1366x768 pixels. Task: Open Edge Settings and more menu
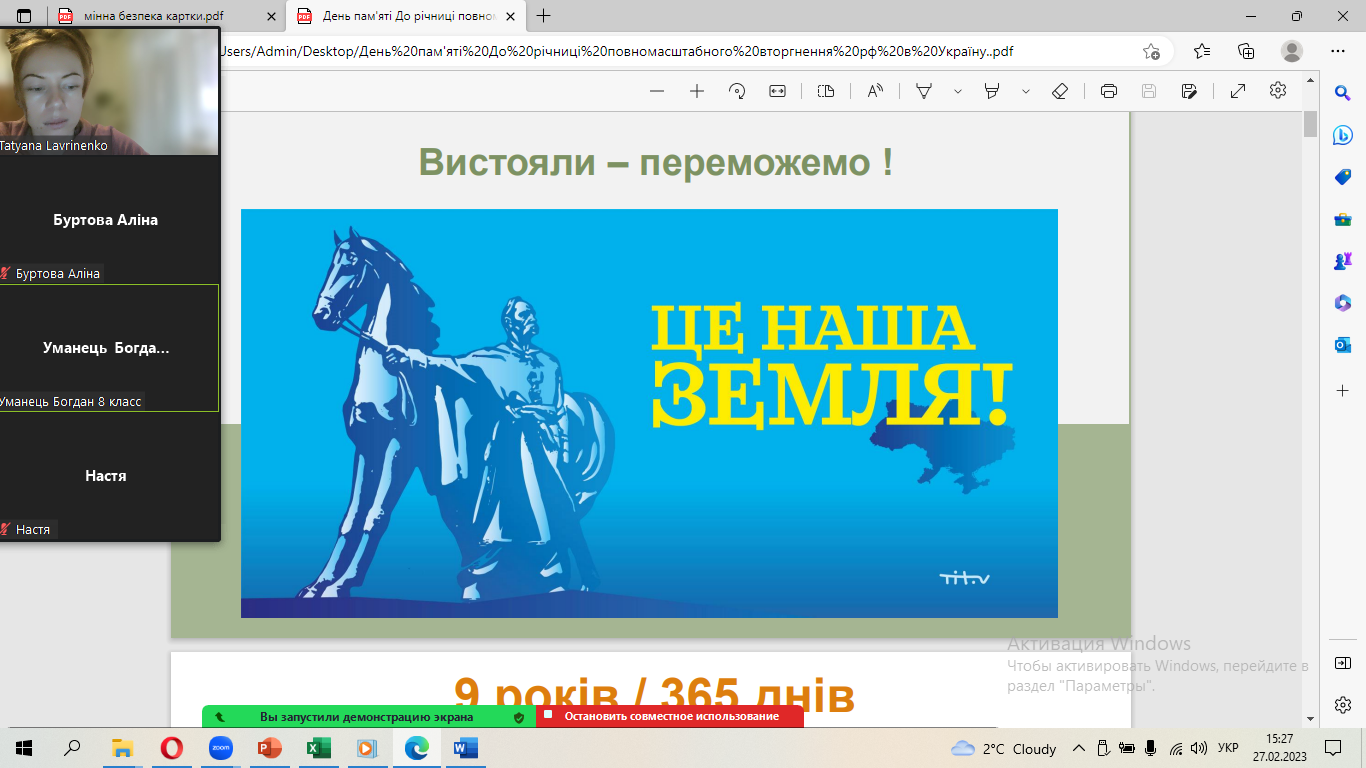point(1338,51)
